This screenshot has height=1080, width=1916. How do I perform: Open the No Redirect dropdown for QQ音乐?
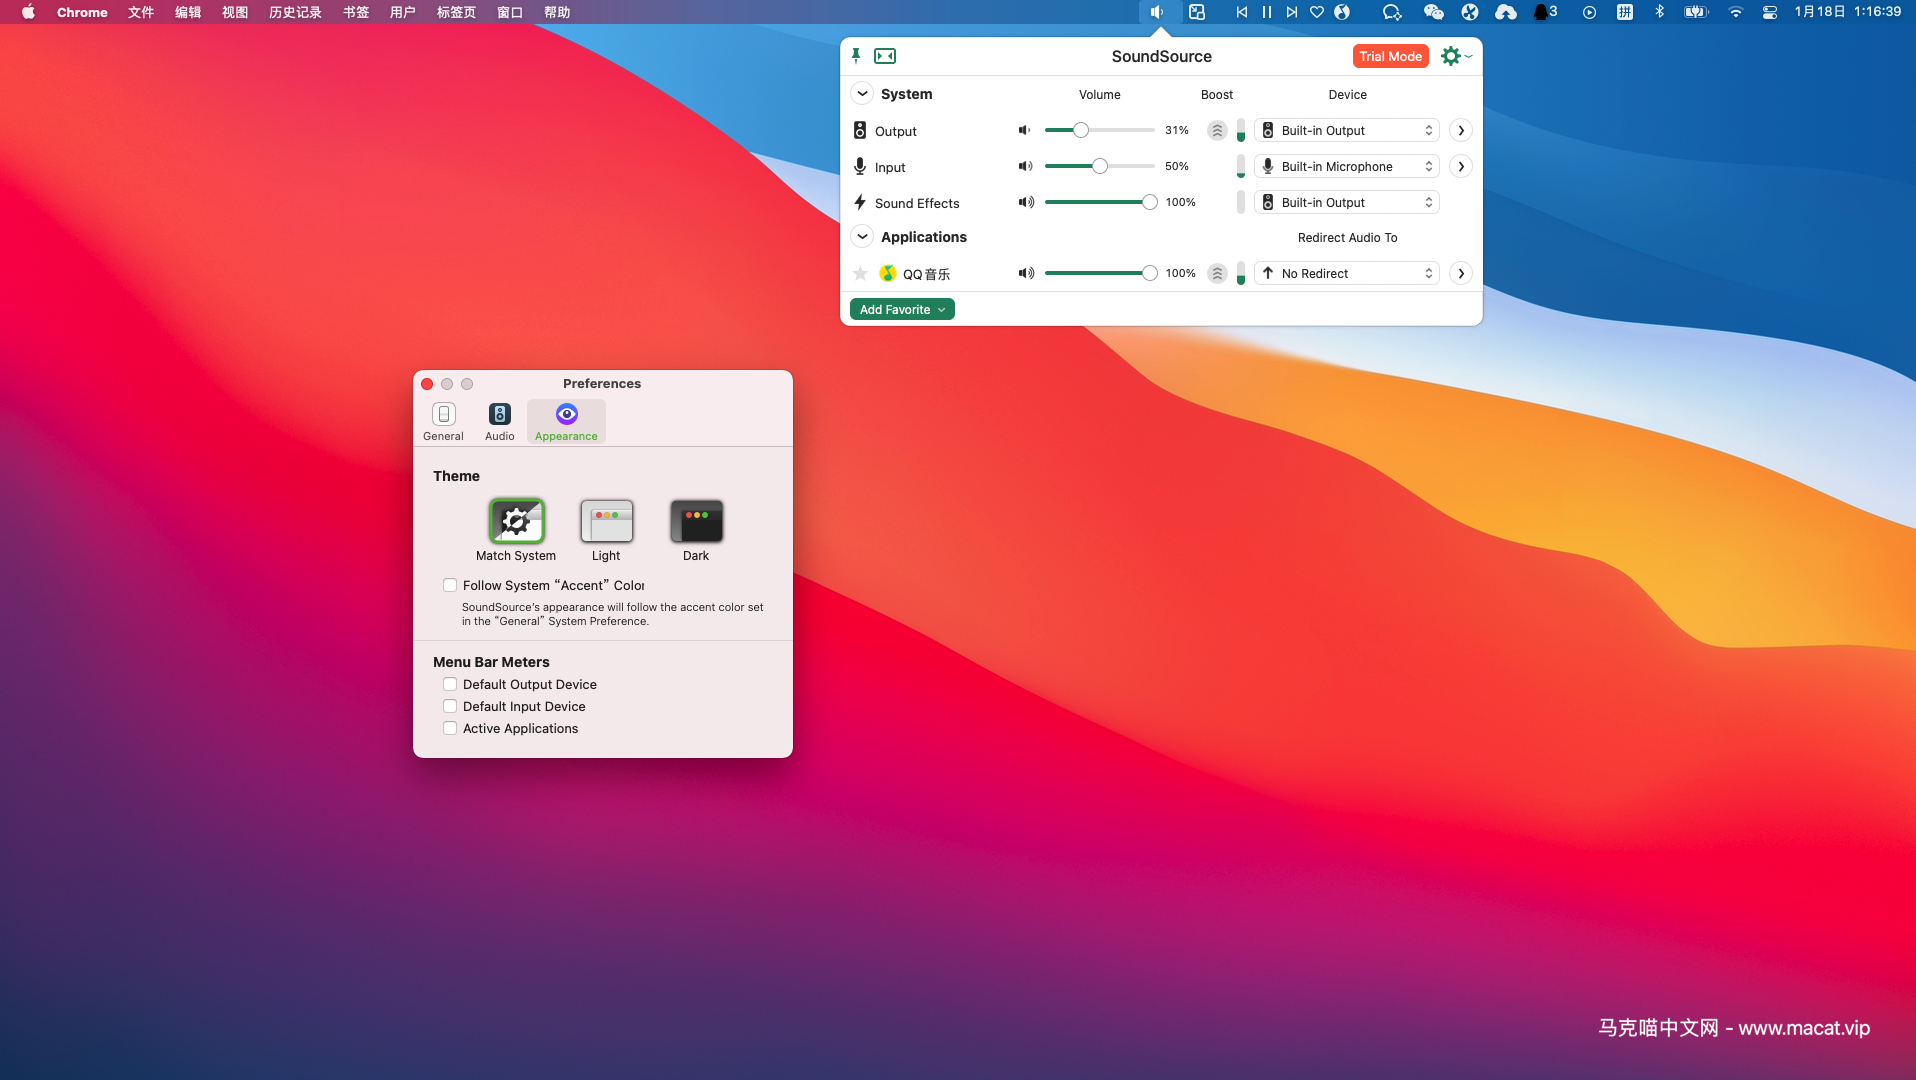pyautogui.click(x=1347, y=273)
